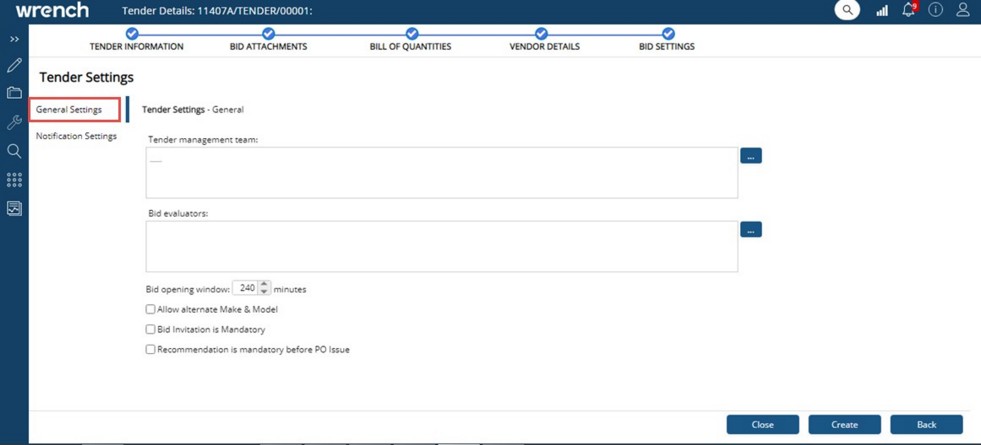The width and height of the screenshot is (981, 445).
Task: Check Bid Invitation is Mandatory
Action: [150, 329]
